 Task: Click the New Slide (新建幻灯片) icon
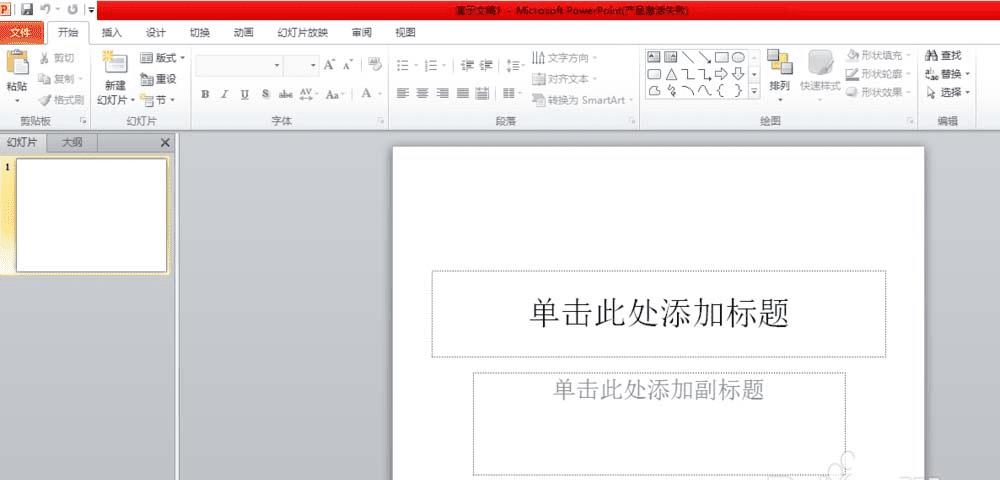pos(115,62)
